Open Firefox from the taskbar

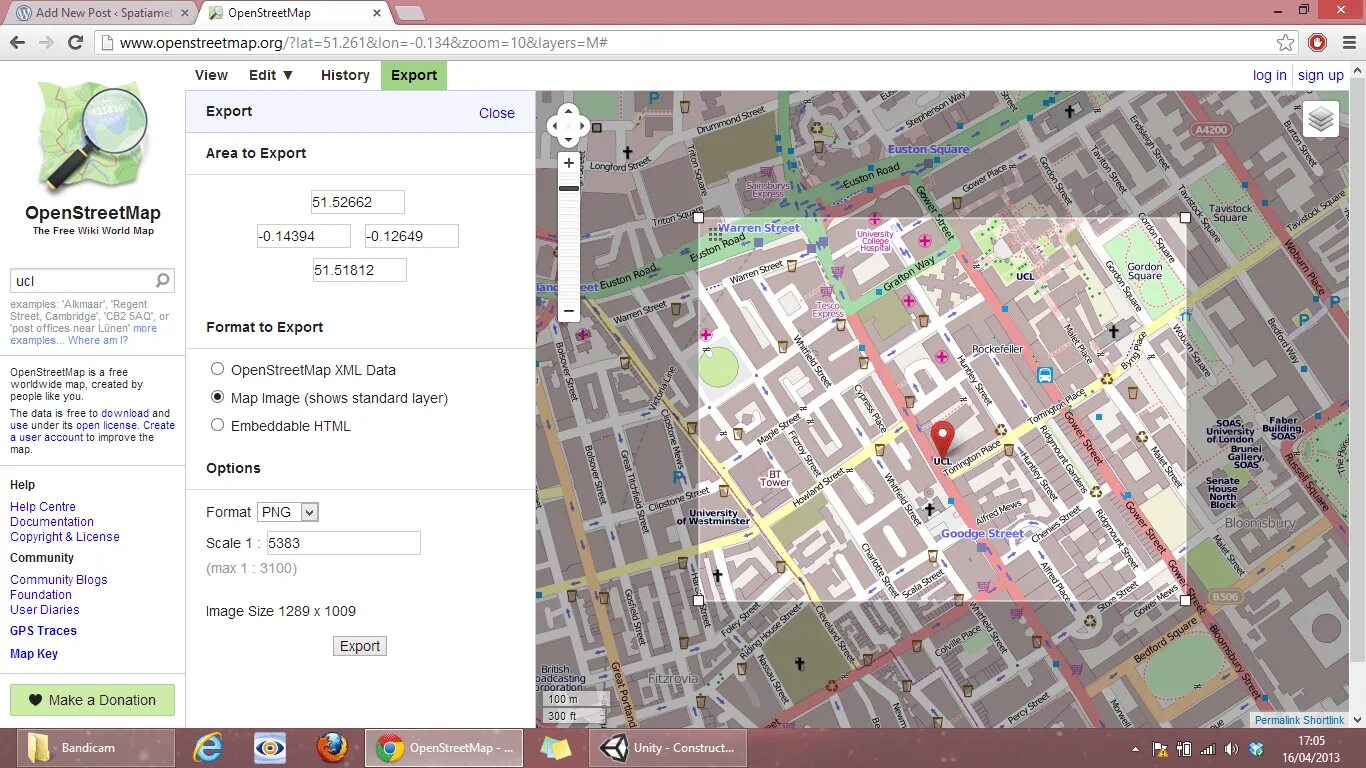click(x=332, y=748)
